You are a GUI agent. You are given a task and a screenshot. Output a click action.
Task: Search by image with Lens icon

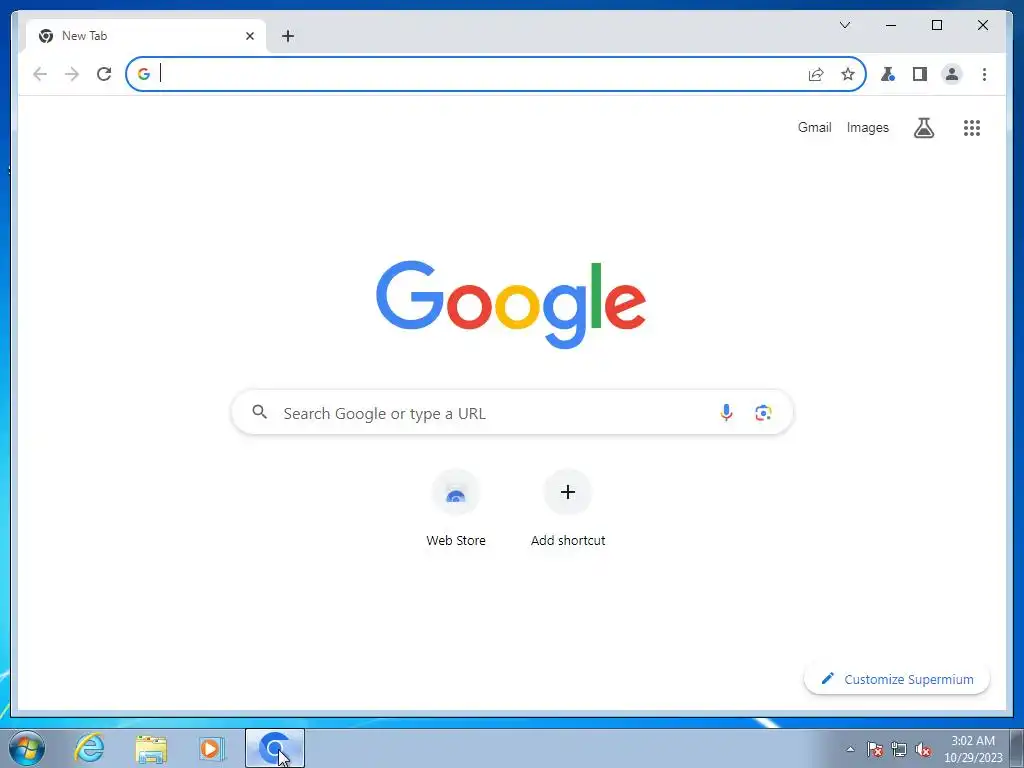[x=763, y=413]
